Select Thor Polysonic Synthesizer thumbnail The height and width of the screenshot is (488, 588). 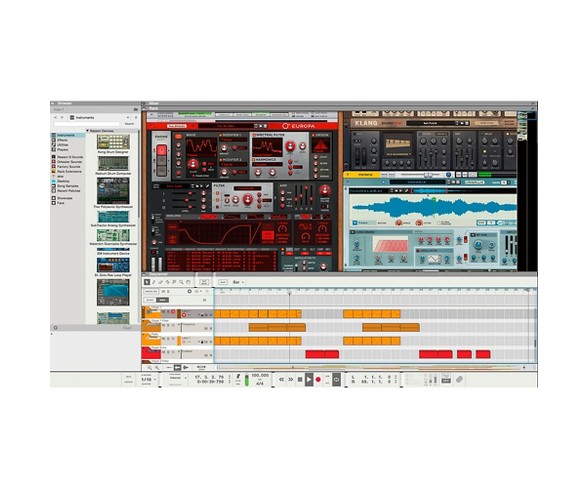click(113, 191)
